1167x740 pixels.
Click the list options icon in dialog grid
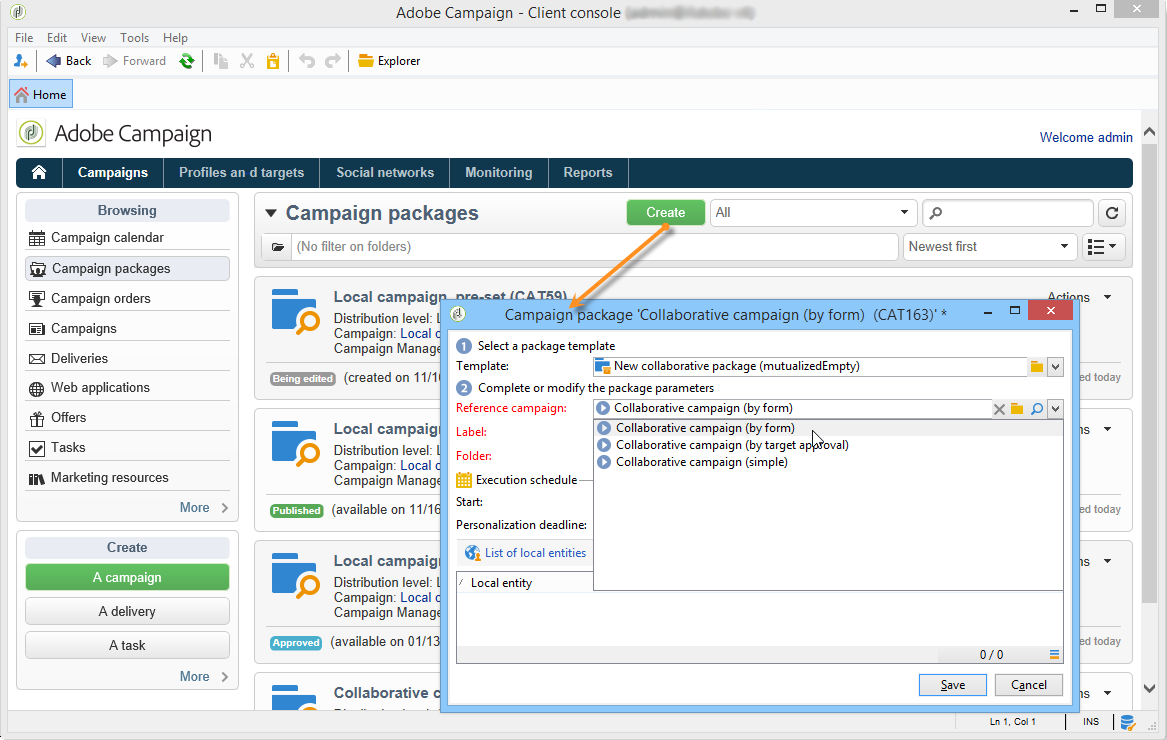click(x=1054, y=655)
